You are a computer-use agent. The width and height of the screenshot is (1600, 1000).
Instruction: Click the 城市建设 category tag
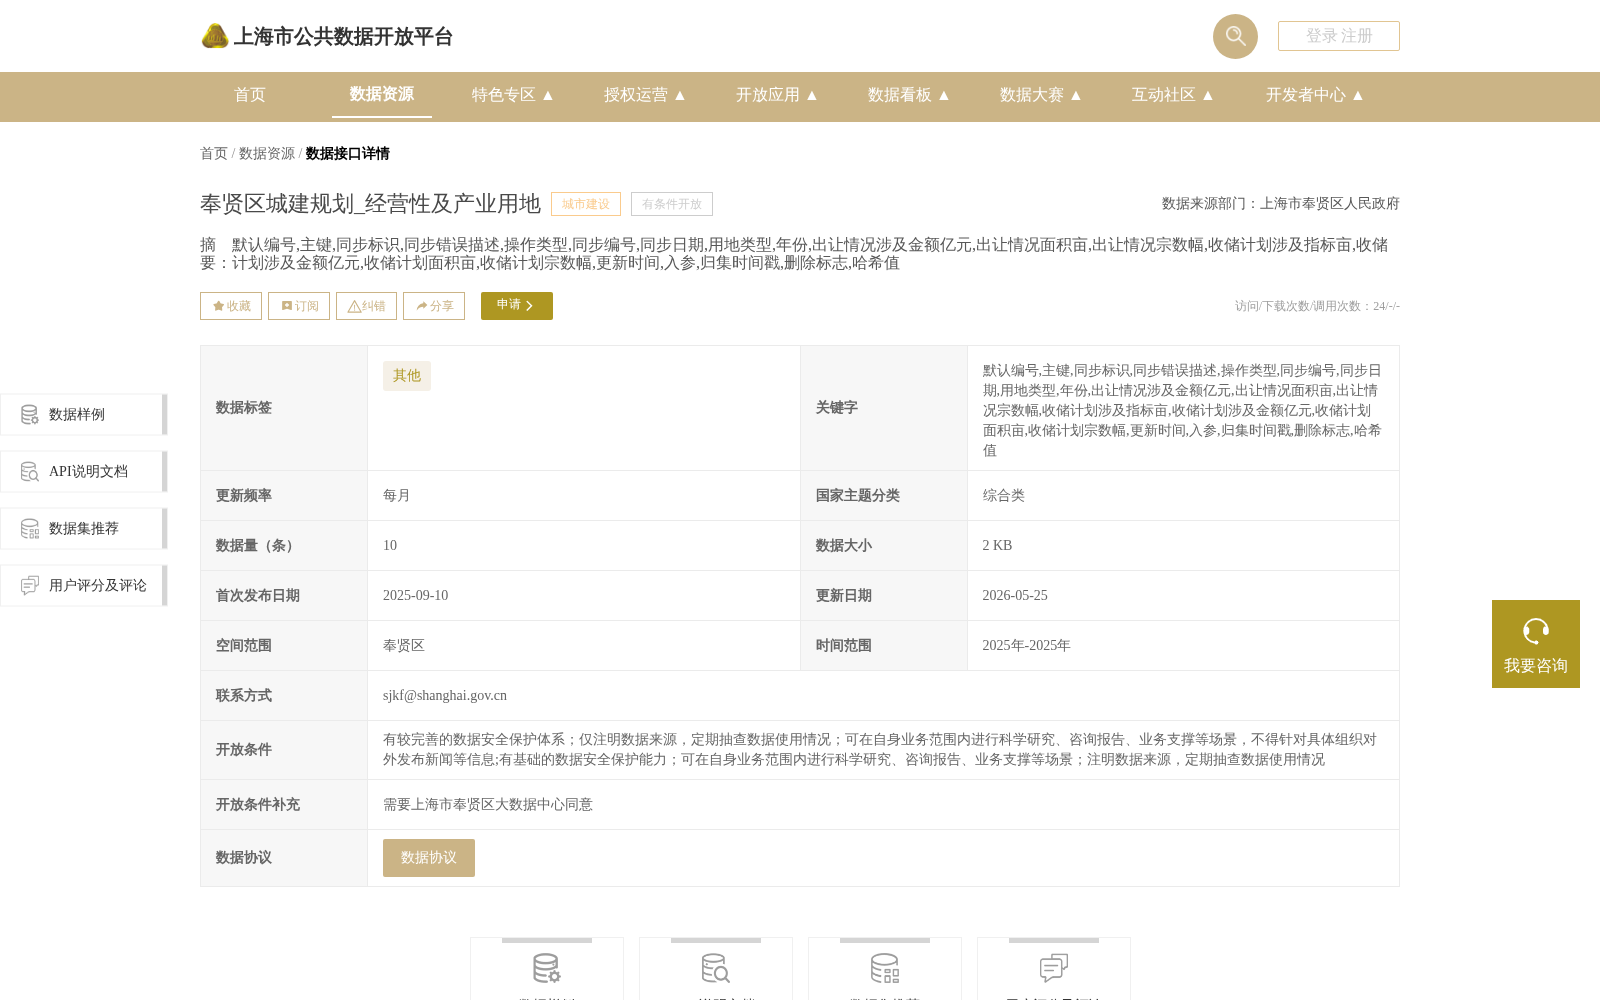pos(586,204)
